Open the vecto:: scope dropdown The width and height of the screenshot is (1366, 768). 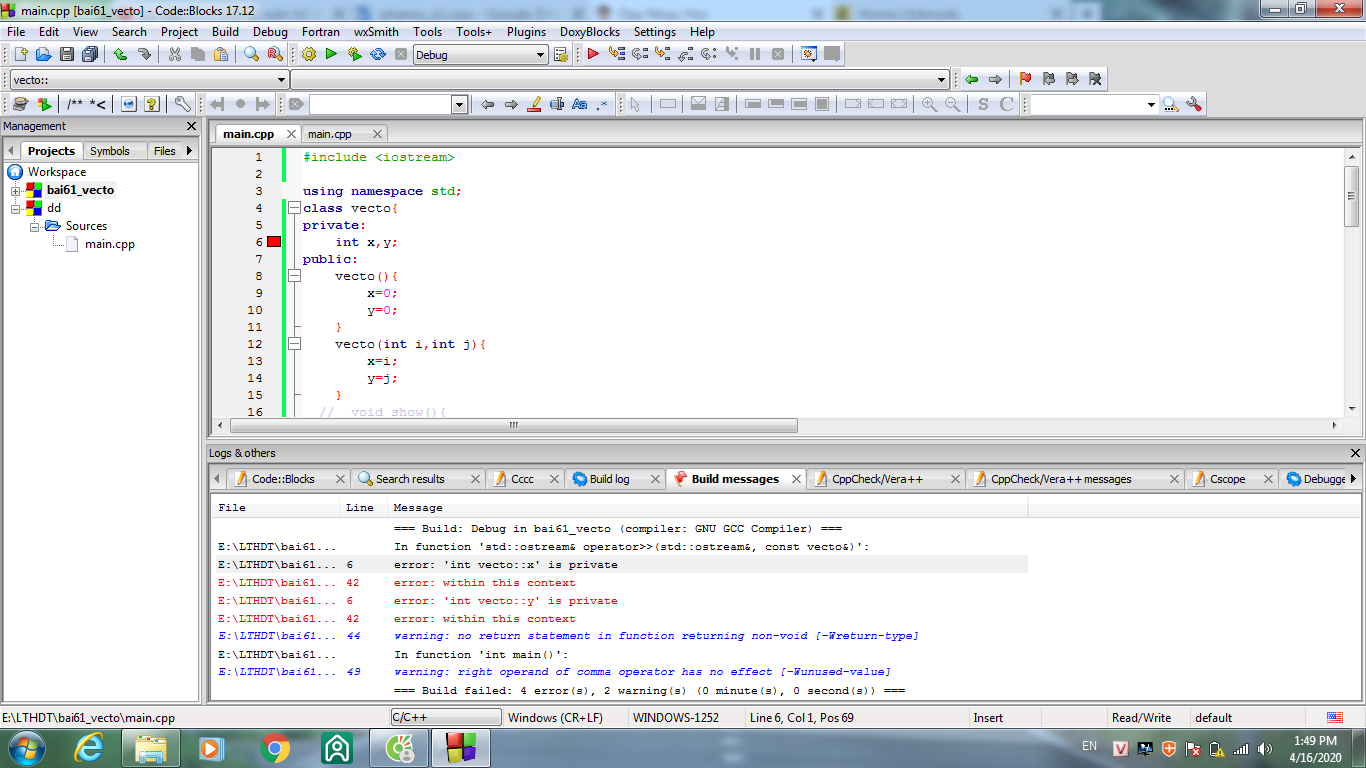pos(281,79)
